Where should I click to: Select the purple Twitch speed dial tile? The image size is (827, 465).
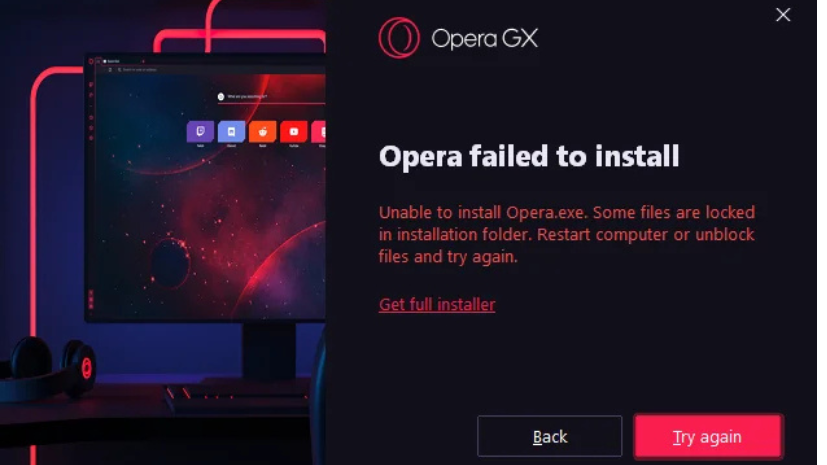click(x=200, y=131)
